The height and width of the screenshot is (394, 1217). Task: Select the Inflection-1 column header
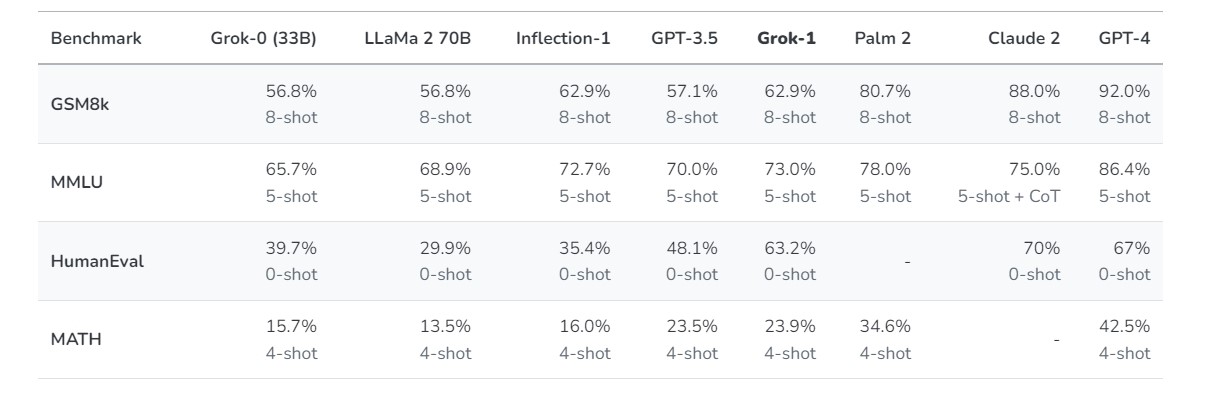pyautogui.click(x=563, y=39)
